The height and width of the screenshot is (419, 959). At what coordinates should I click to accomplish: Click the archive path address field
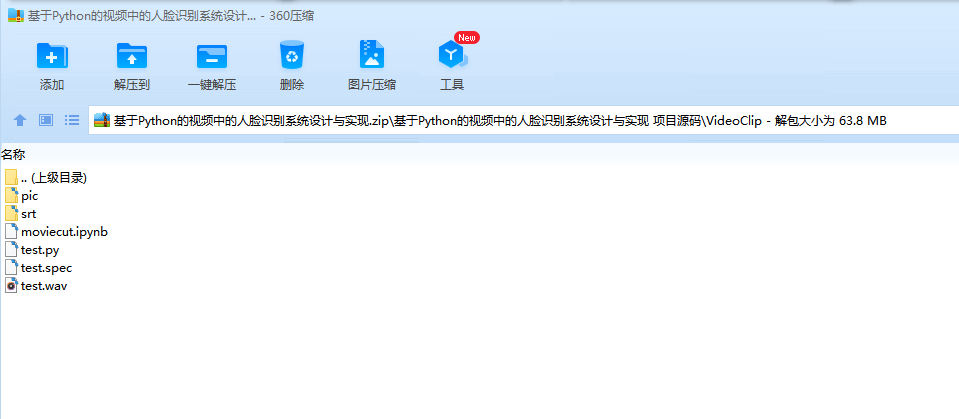525,121
